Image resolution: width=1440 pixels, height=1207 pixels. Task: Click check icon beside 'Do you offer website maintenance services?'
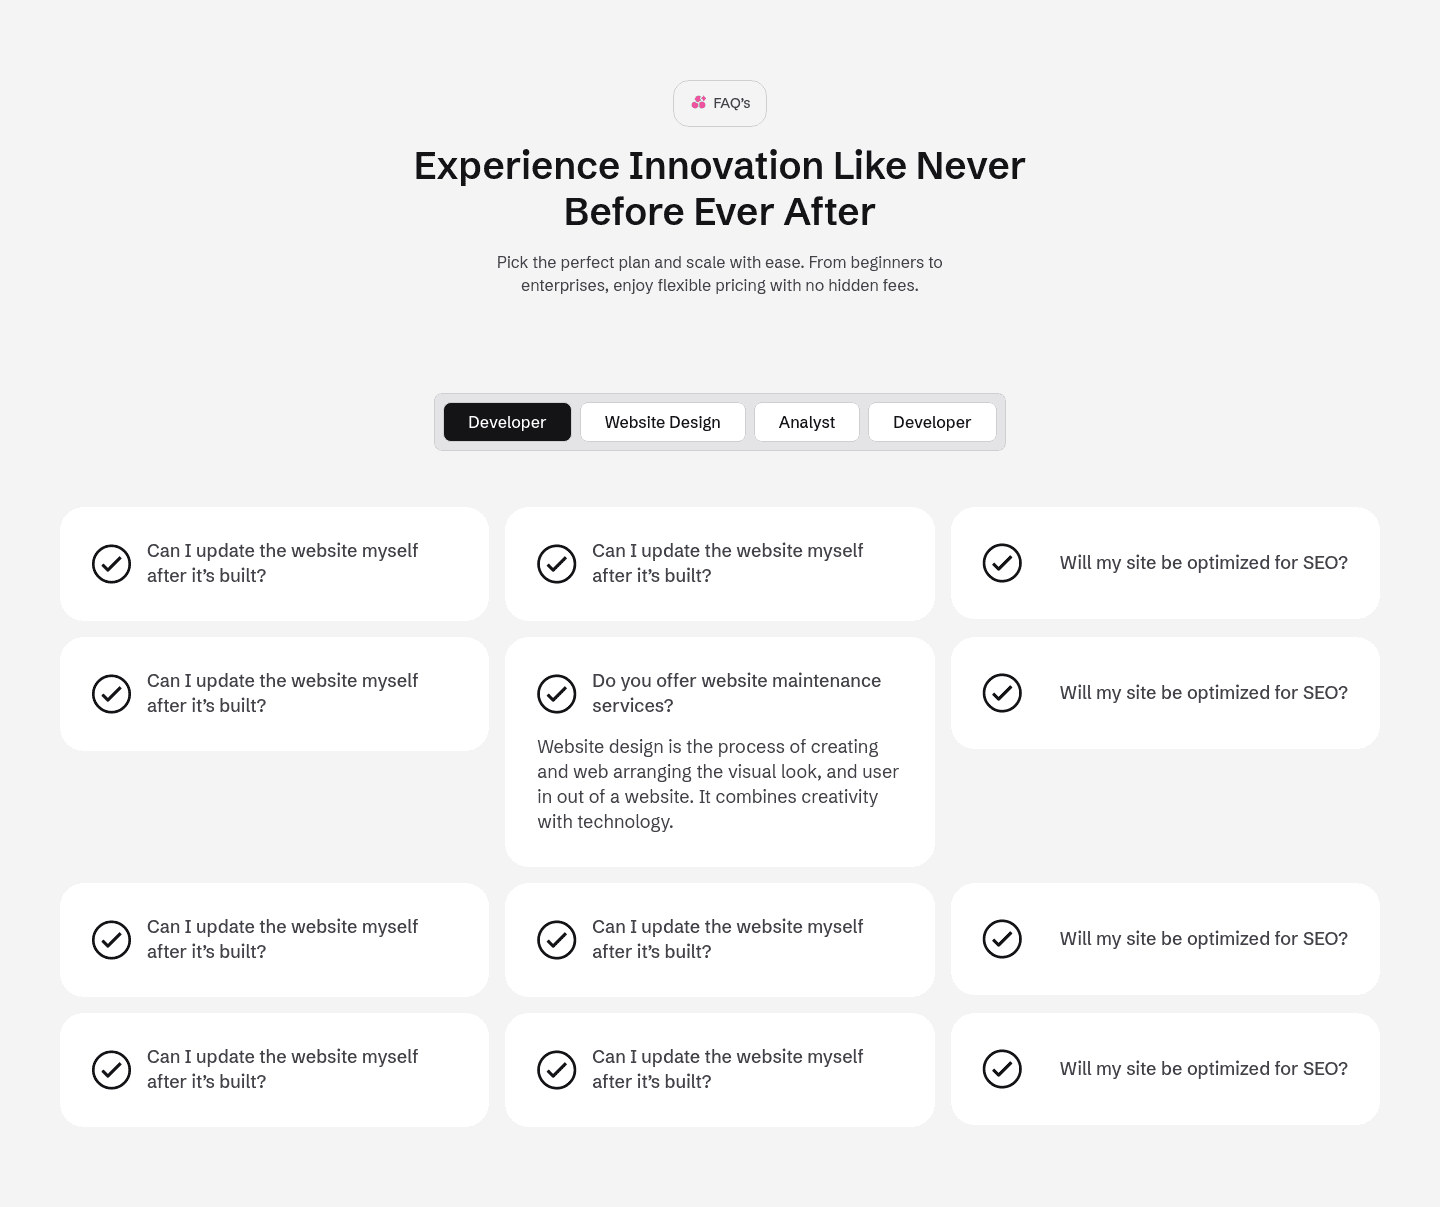pyautogui.click(x=557, y=693)
